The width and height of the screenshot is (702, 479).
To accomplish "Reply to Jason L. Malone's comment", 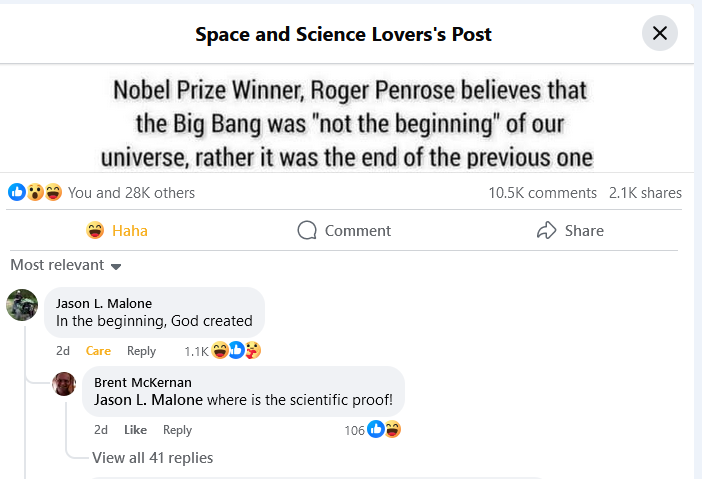I will (x=141, y=351).
